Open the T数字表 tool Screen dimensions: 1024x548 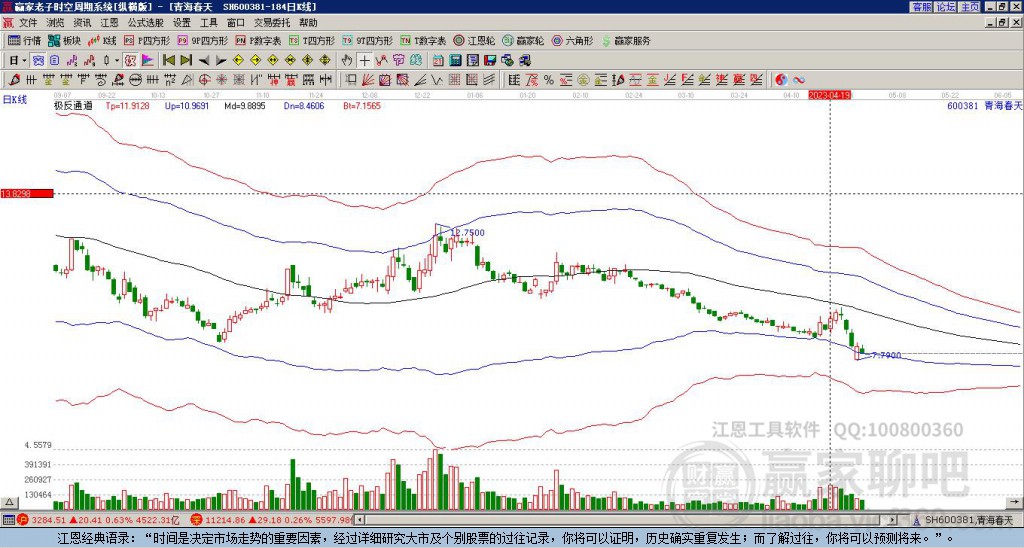pyautogui.click(x=423, y=40)
